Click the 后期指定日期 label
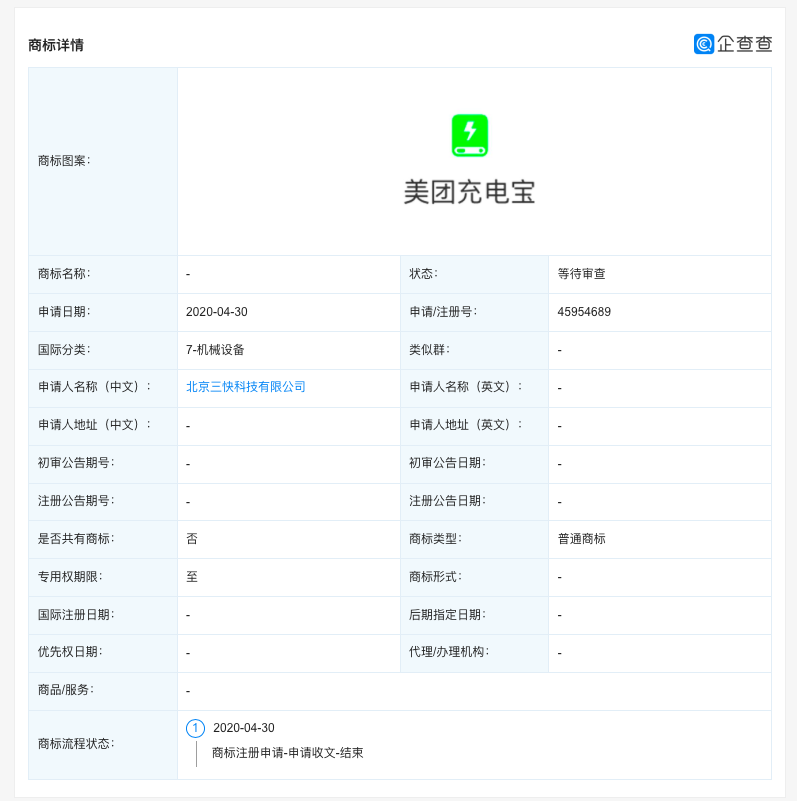Screen dimensions: 797x801 click(x=448, y=615)
